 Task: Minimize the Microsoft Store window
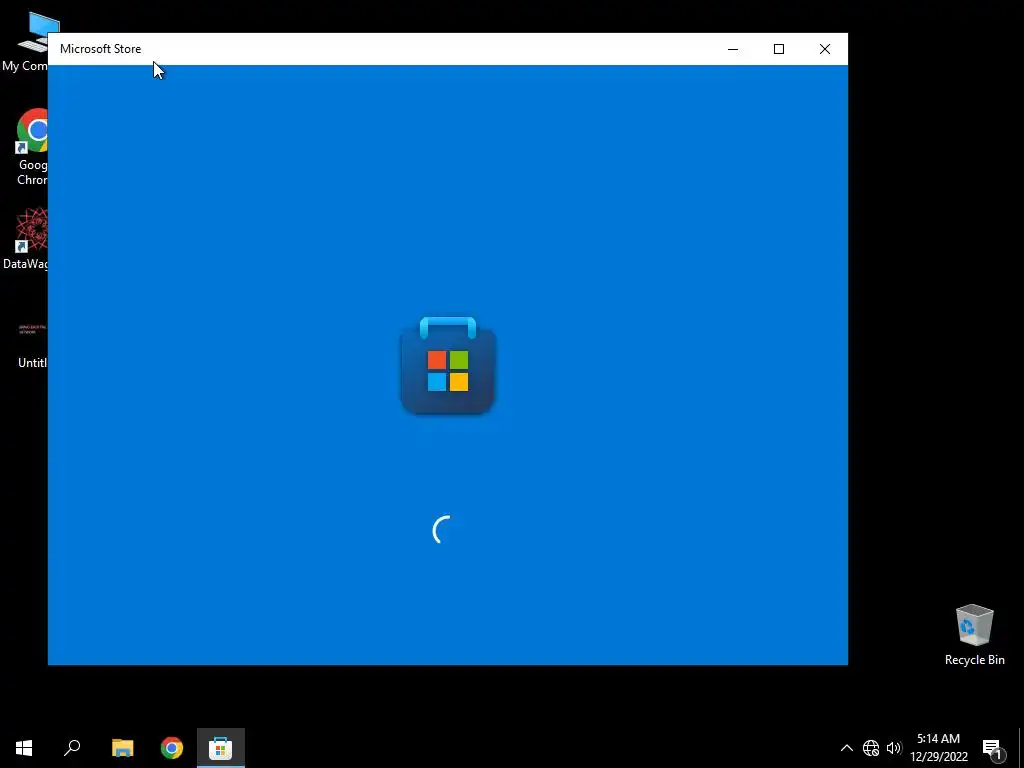733,49
